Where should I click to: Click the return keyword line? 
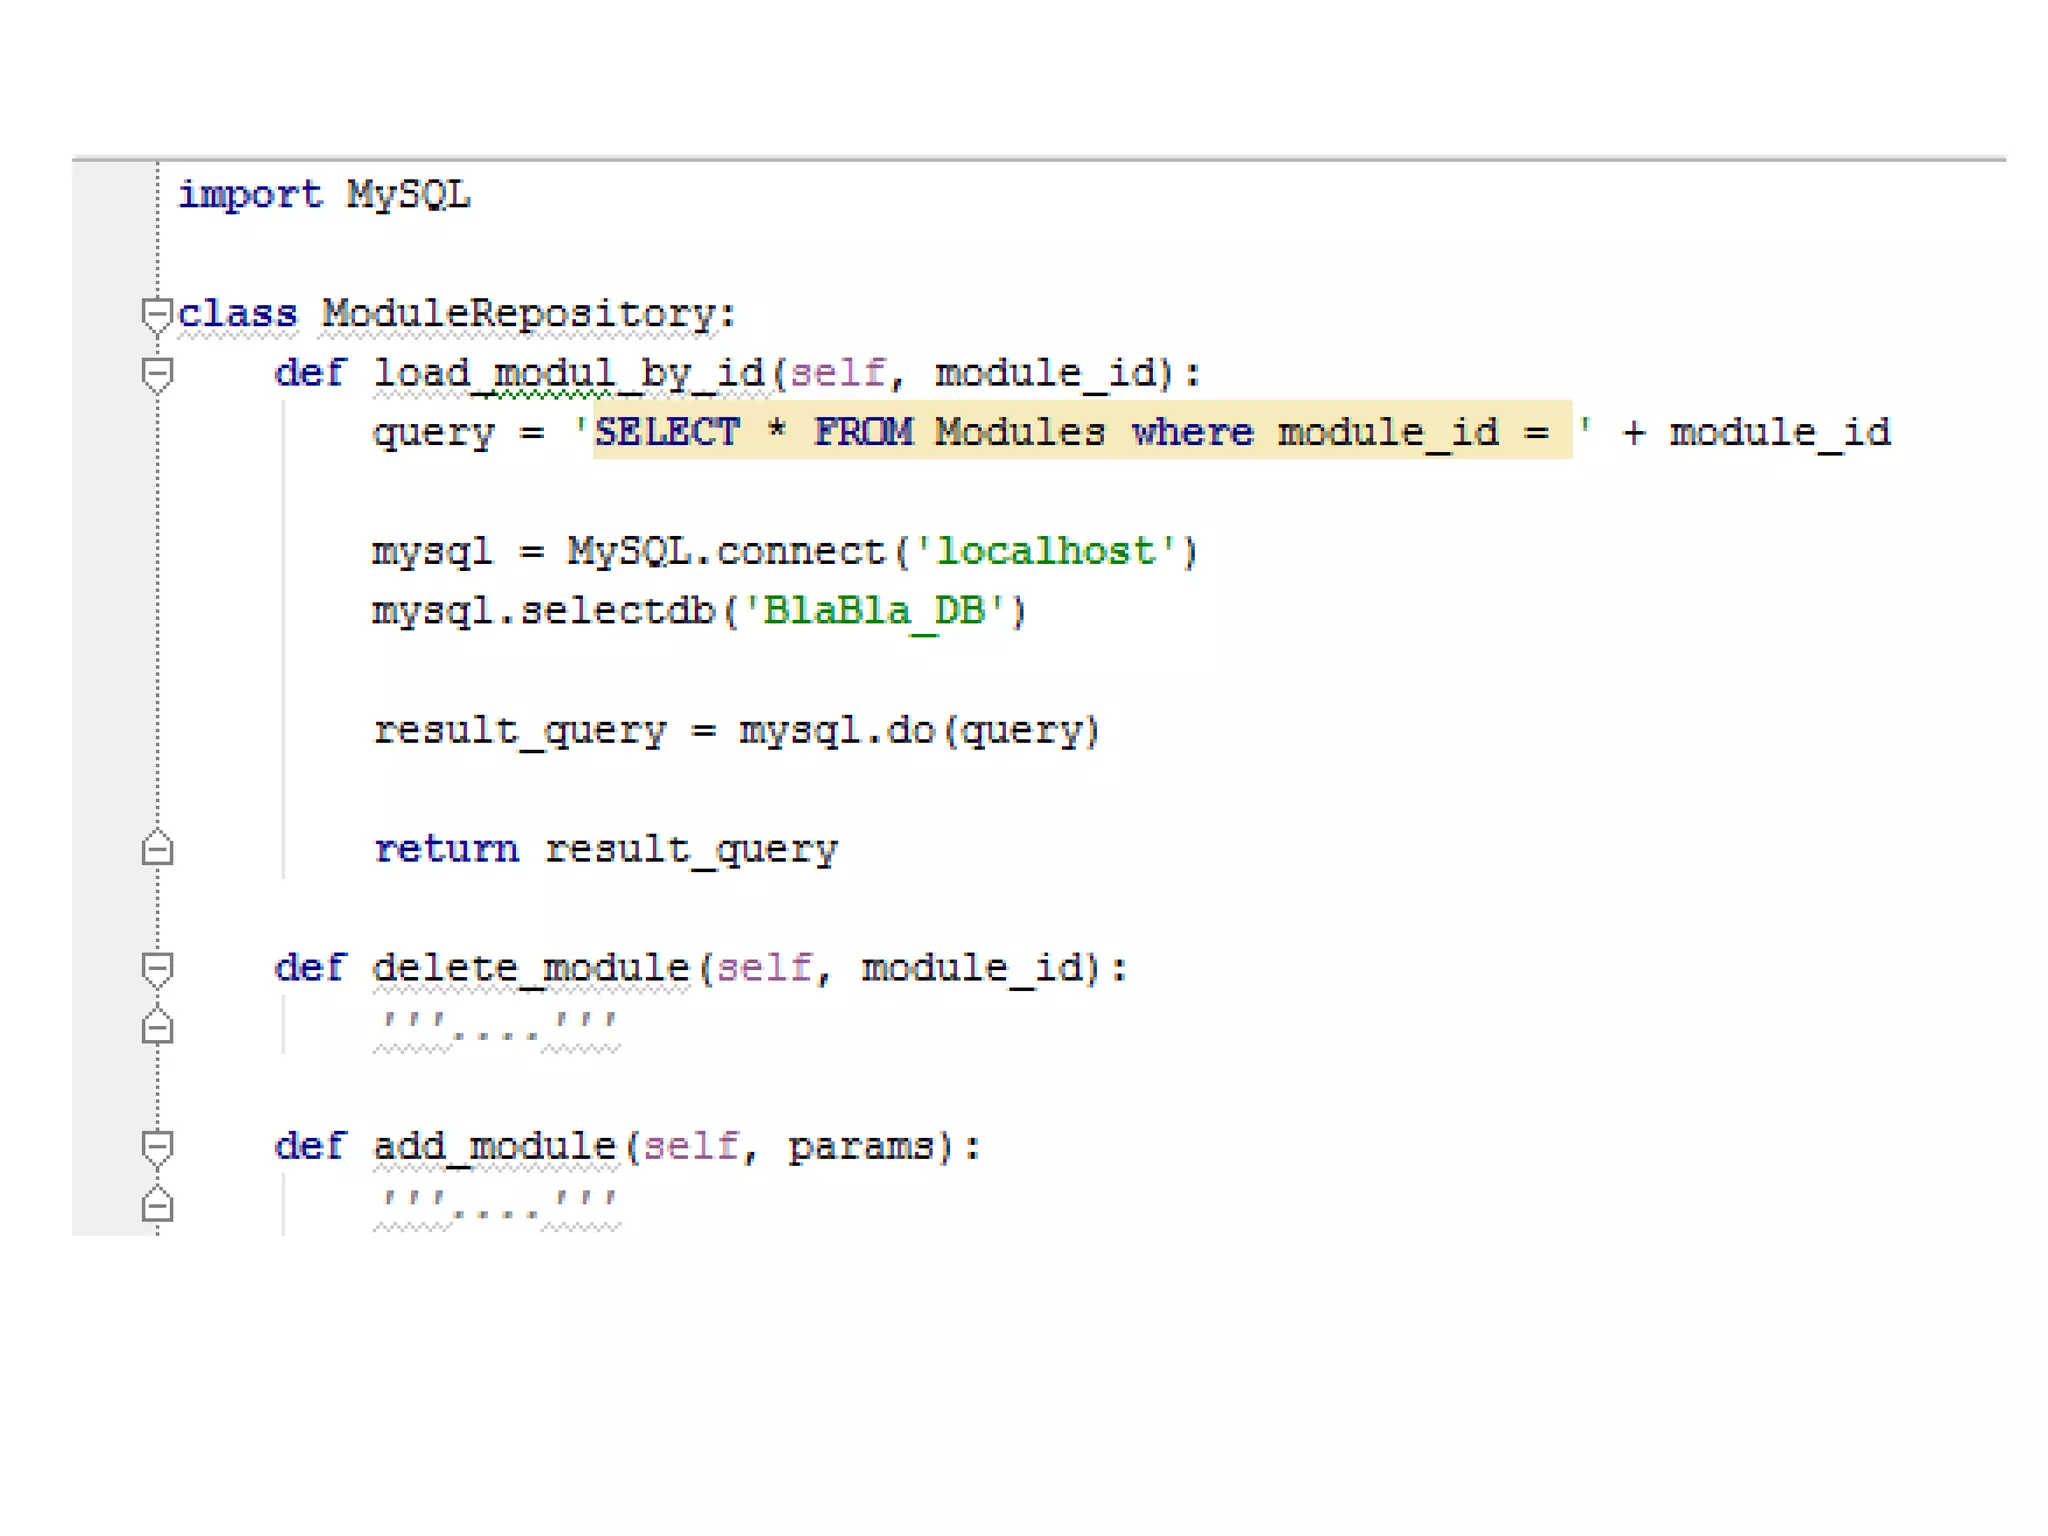click(446, 849)
